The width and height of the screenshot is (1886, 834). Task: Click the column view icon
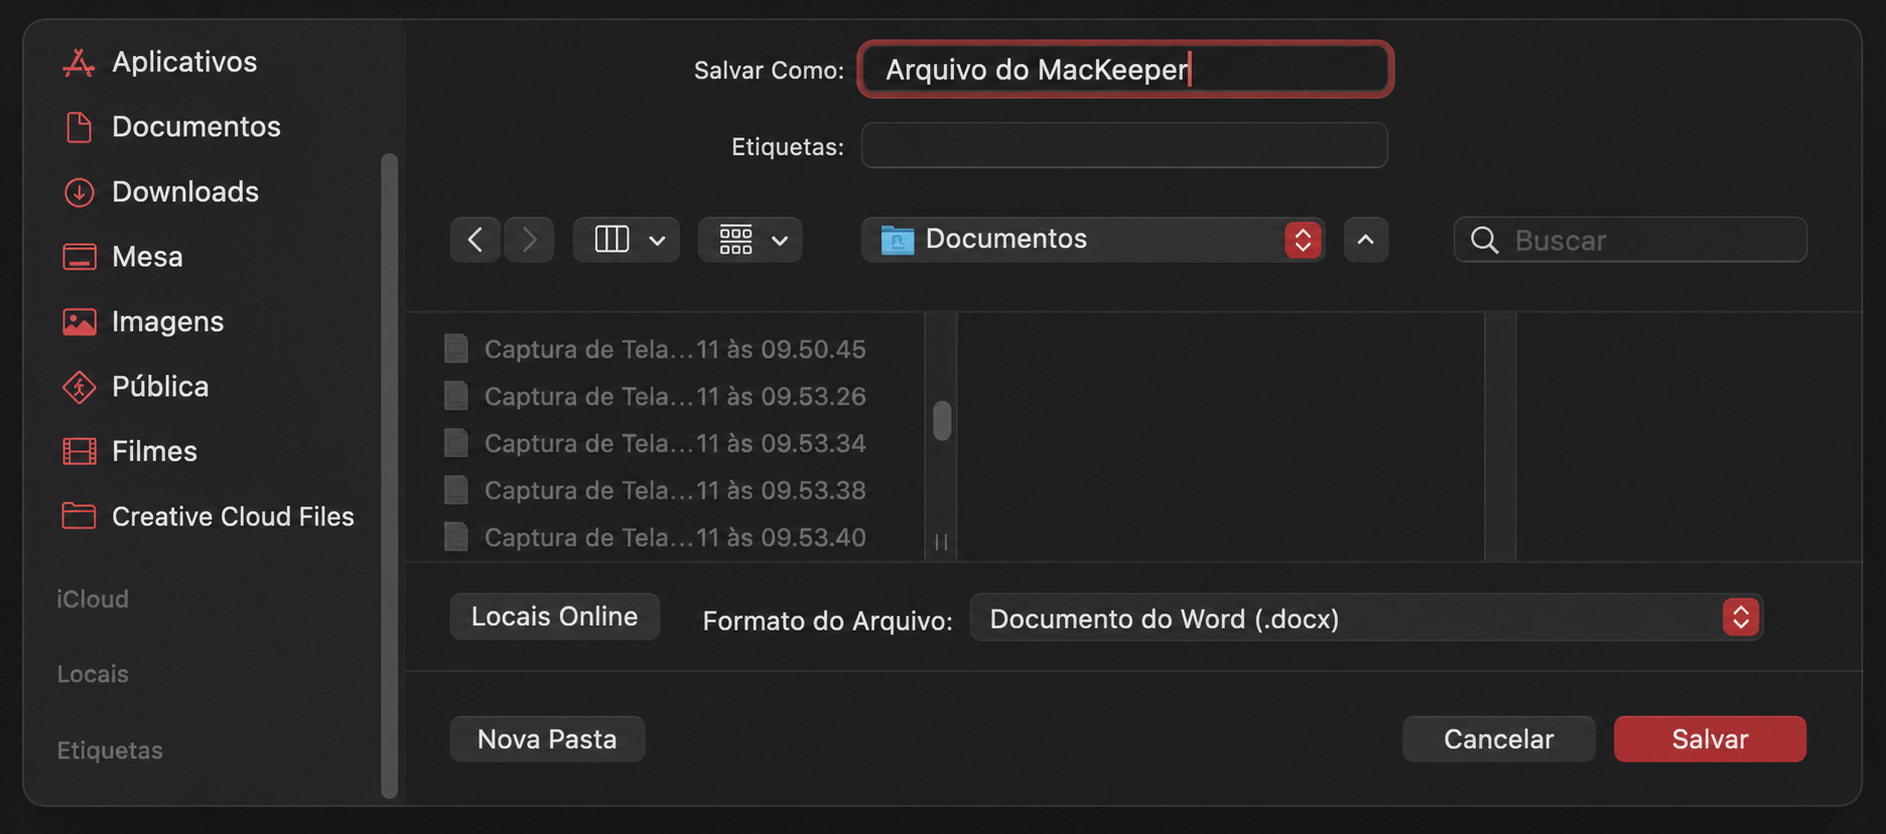click(611, 240)
